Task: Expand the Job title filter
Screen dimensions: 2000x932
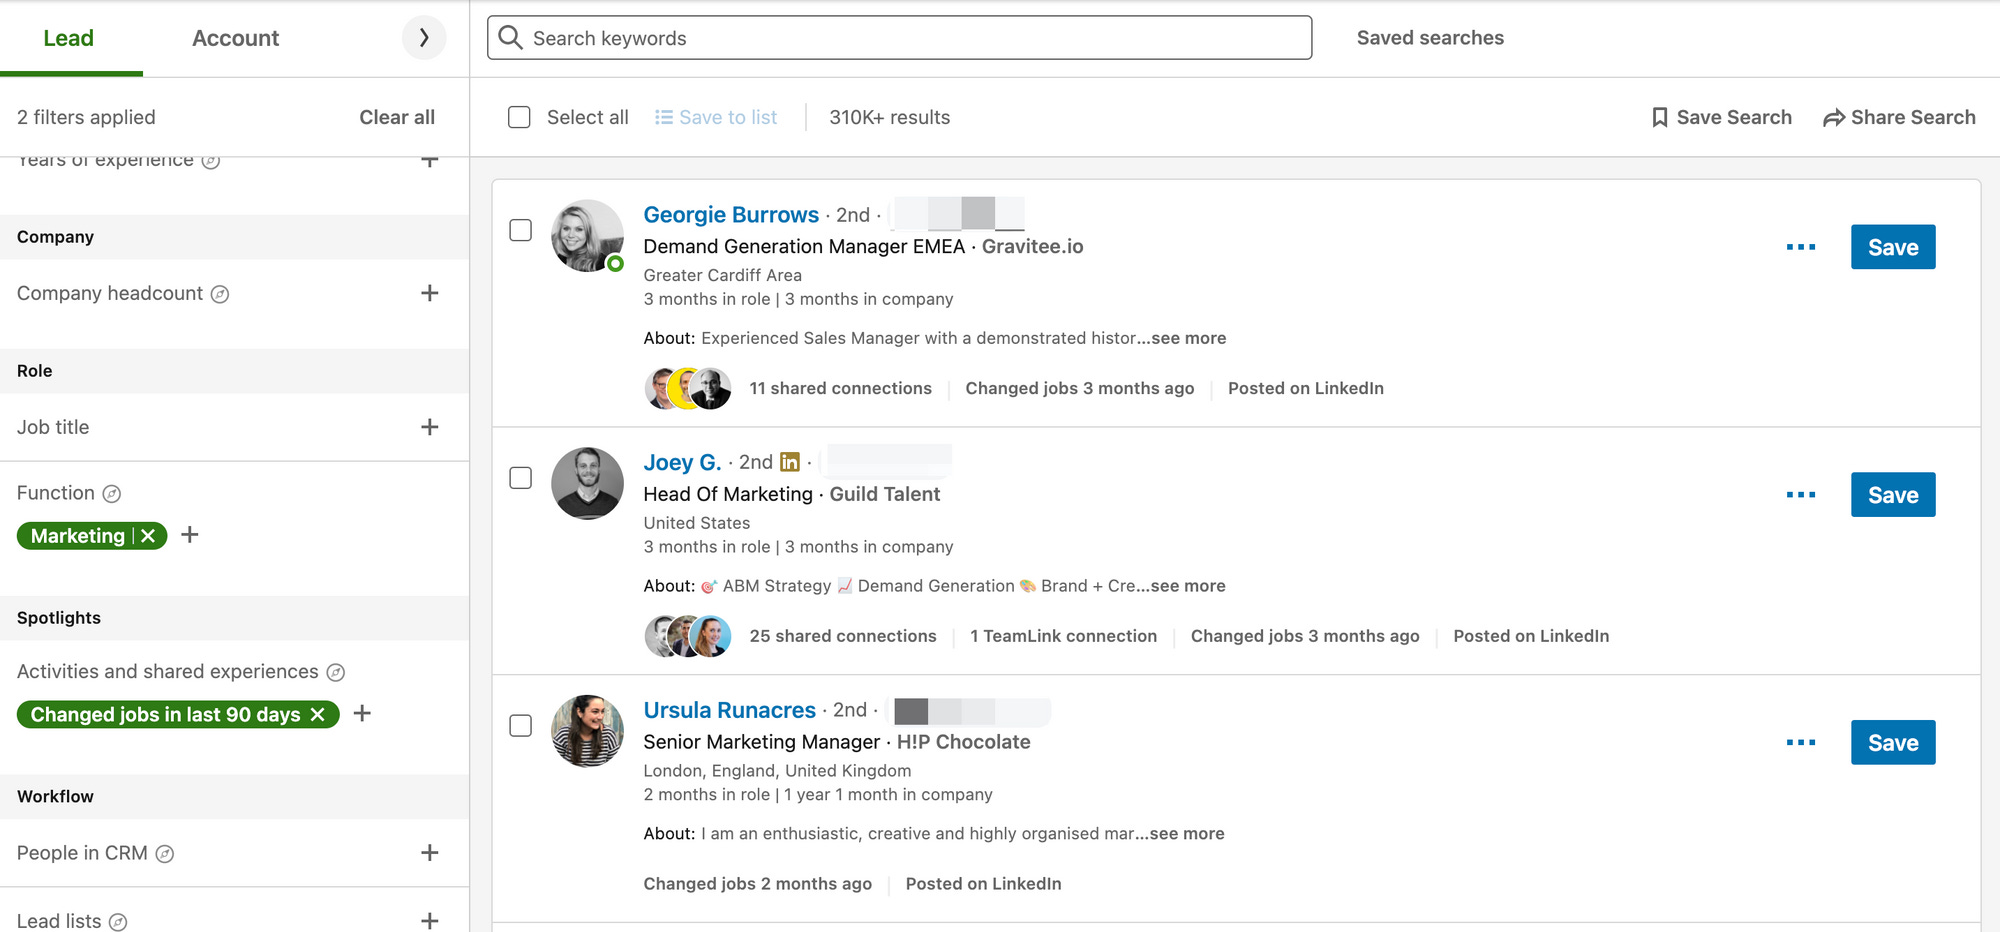Action: [x=430, y=427]
